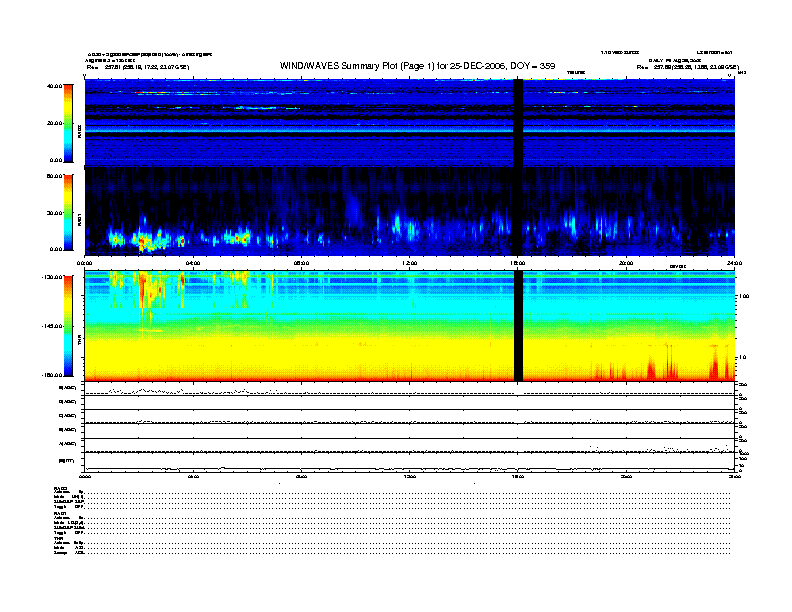The image size is (792, 612).
Task: Click the 16:00 tick label under RAD1 panel
Action: pos(518,263)
